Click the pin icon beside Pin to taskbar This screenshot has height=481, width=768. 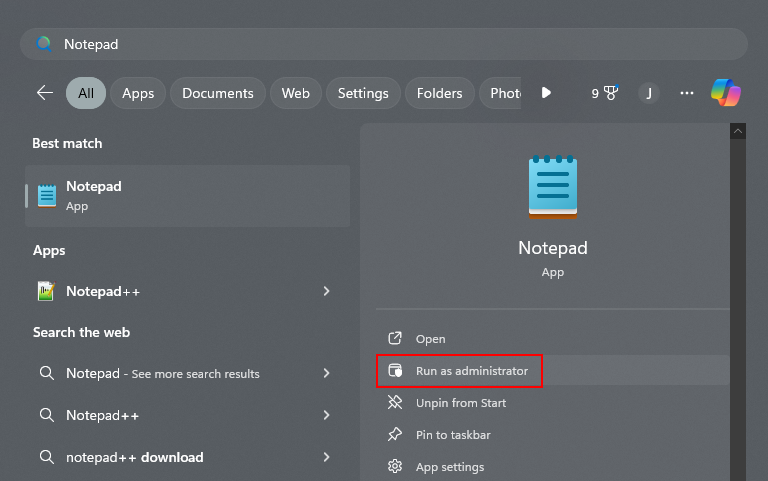[x=395, y=434]
